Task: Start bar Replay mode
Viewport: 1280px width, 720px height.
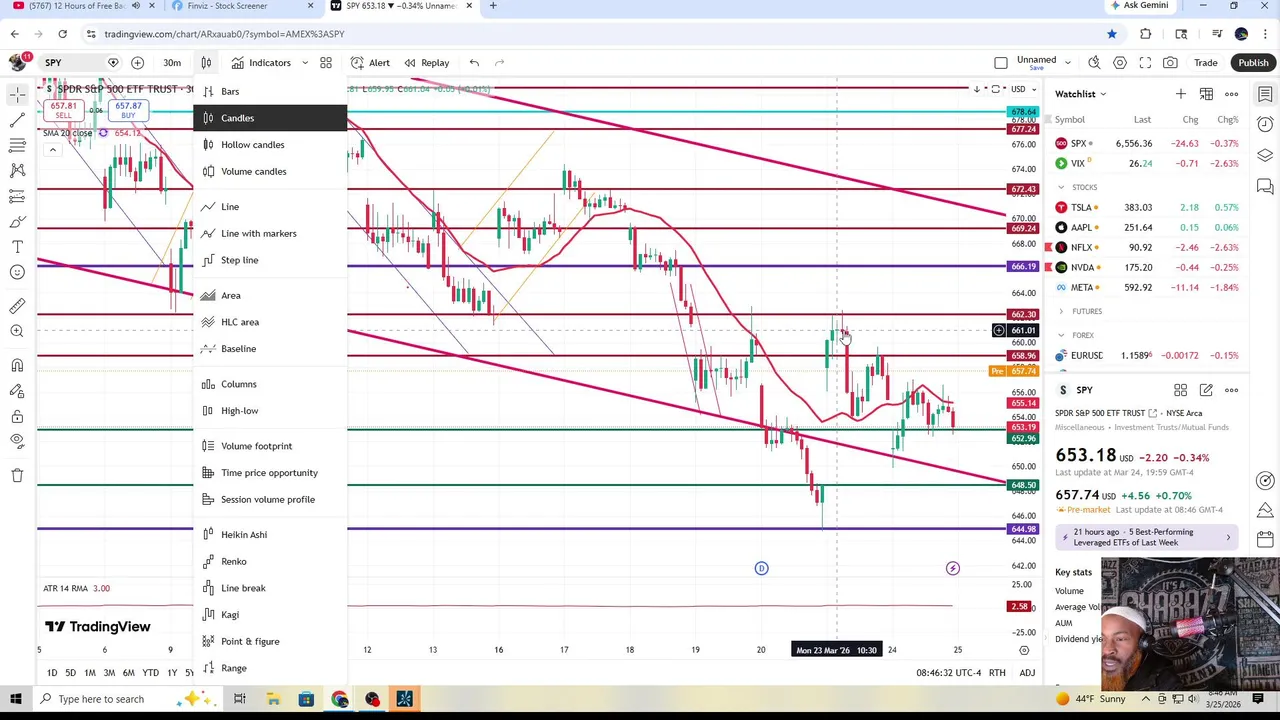Action: 426,63
